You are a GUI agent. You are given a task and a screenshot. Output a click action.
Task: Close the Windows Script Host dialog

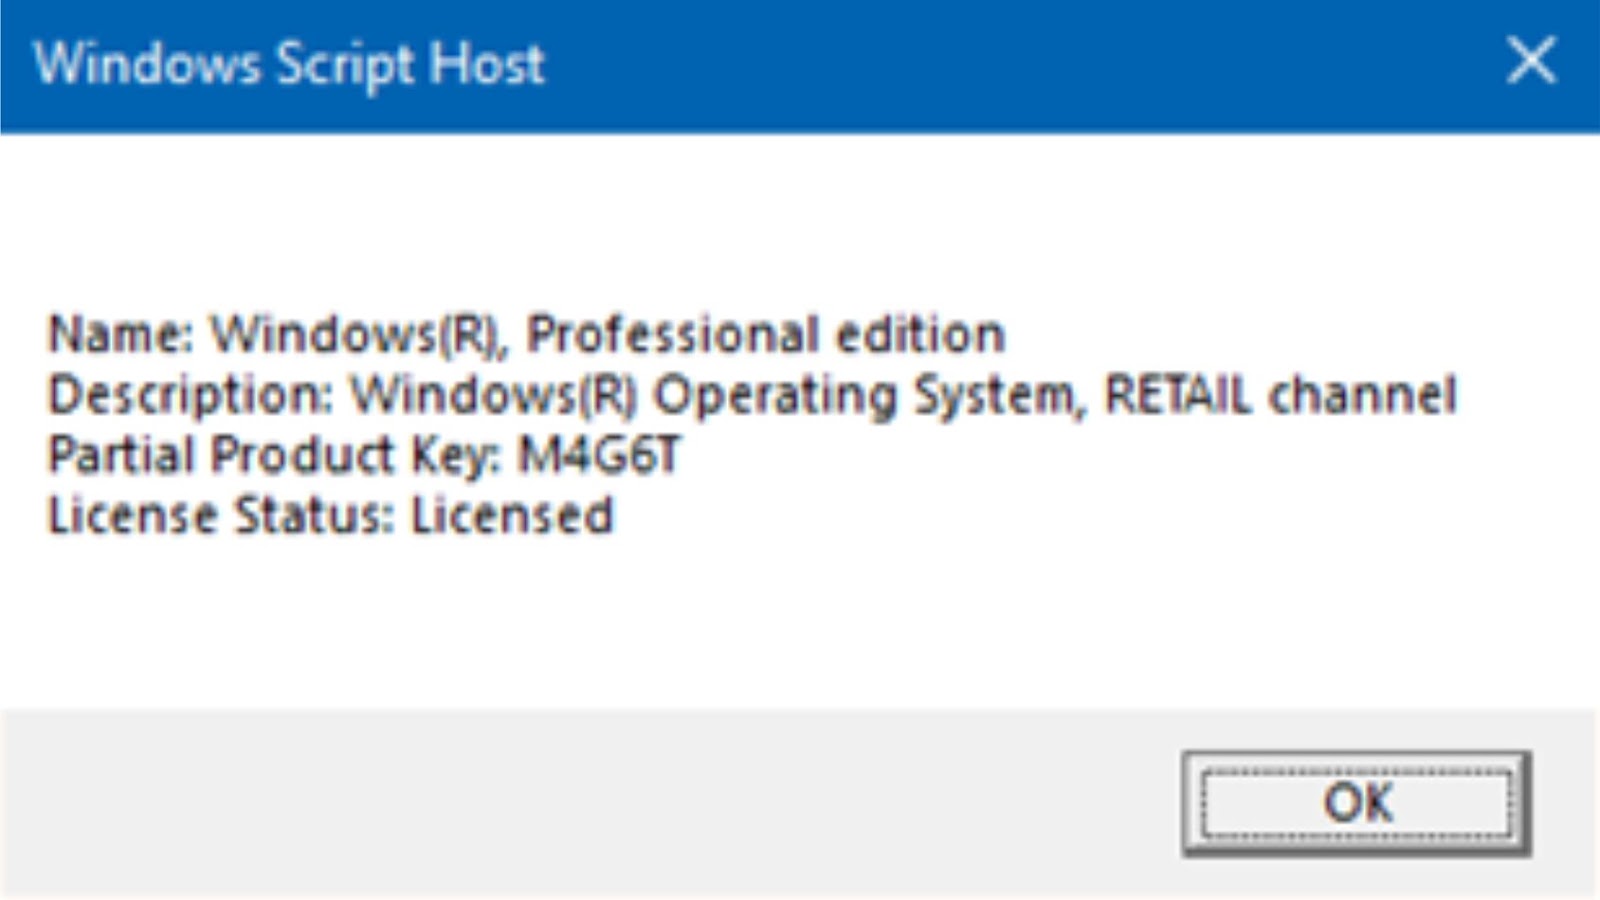click(x=1531, y=62)
